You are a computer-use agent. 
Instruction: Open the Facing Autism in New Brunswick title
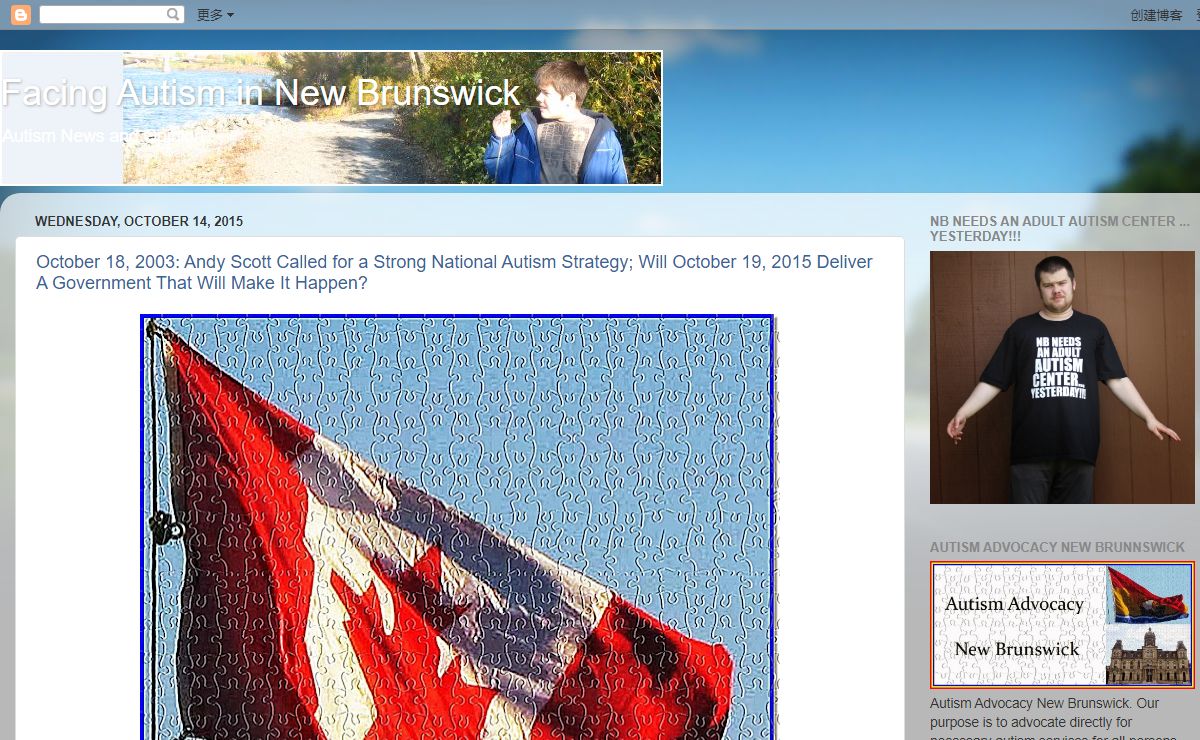coord(261,93)
